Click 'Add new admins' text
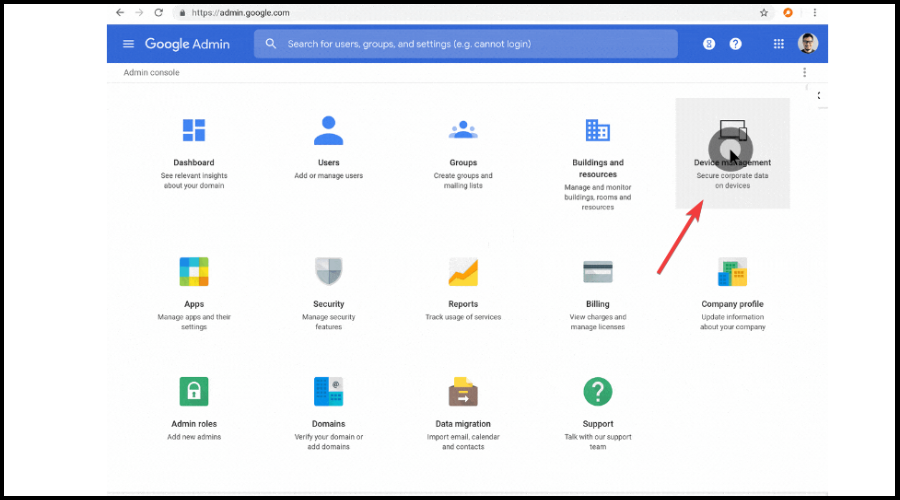Image resolution: width=900 pixels, height=500 pixels. [194, 437]
